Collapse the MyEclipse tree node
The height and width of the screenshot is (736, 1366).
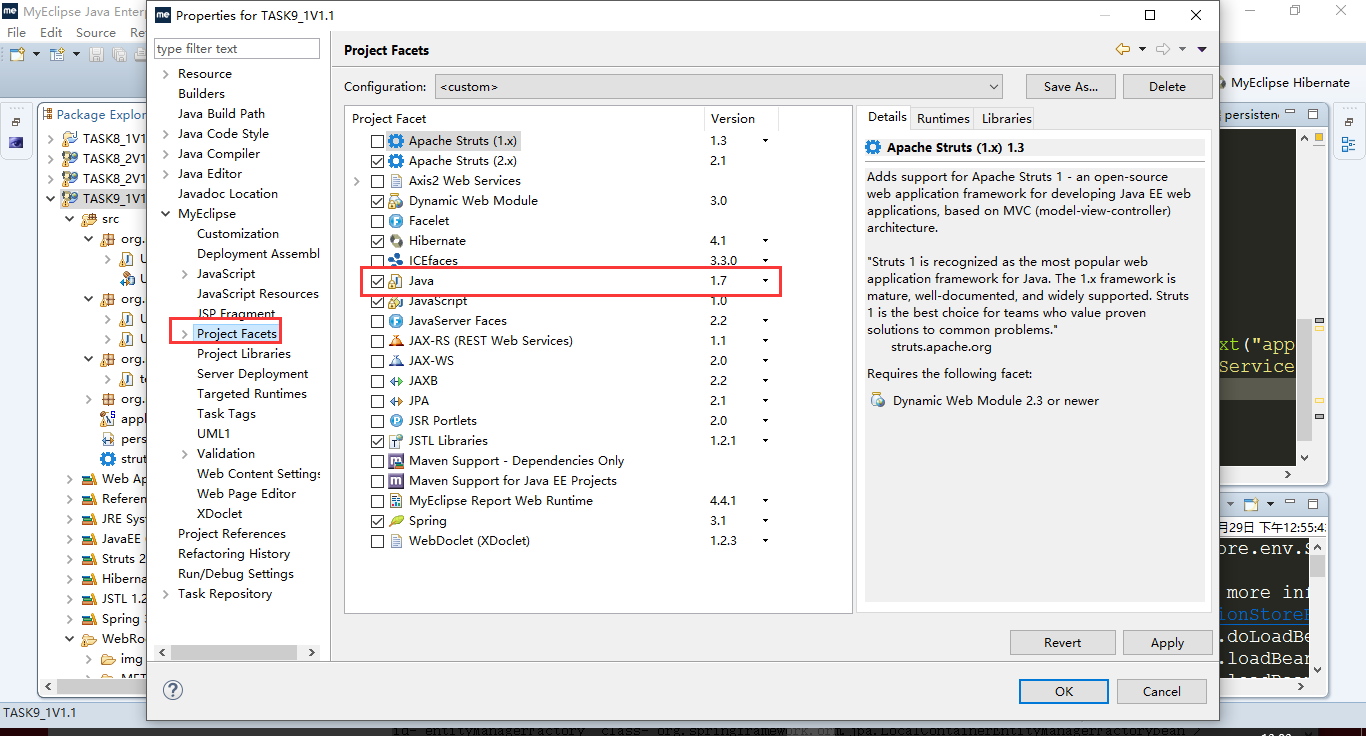pyautogui.click(x=165, y=214)
